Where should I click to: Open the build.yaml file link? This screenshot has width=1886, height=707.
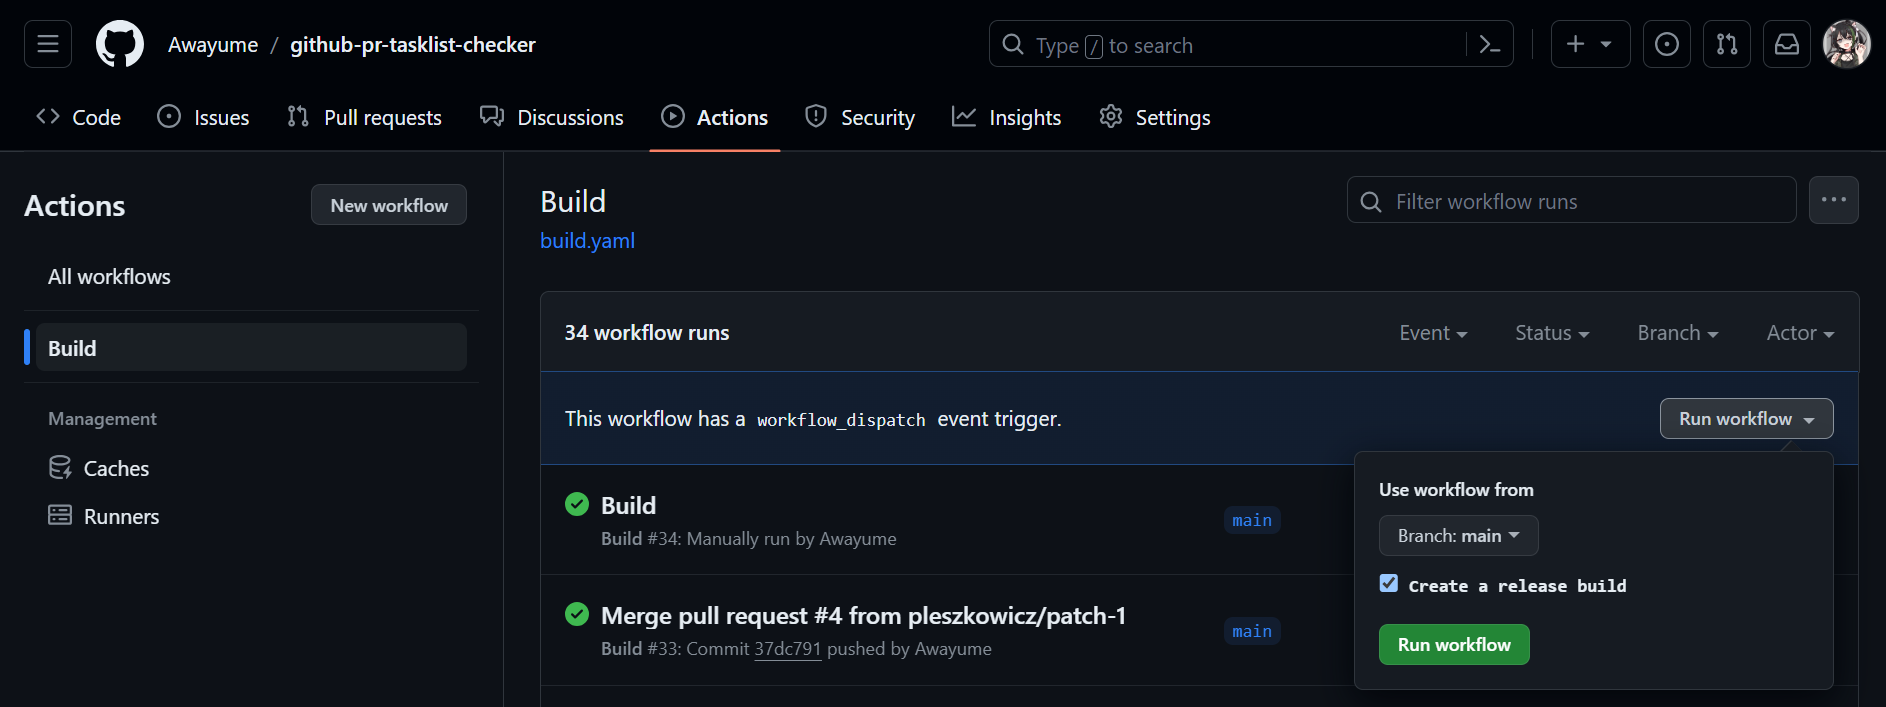(x=587, y=241)
